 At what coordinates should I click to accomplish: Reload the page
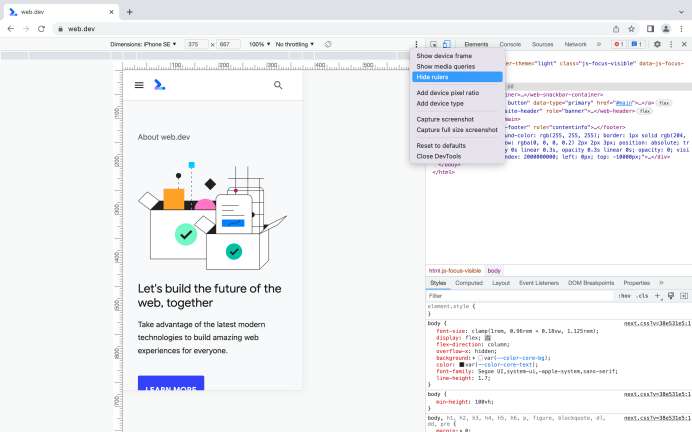(41, 29)
